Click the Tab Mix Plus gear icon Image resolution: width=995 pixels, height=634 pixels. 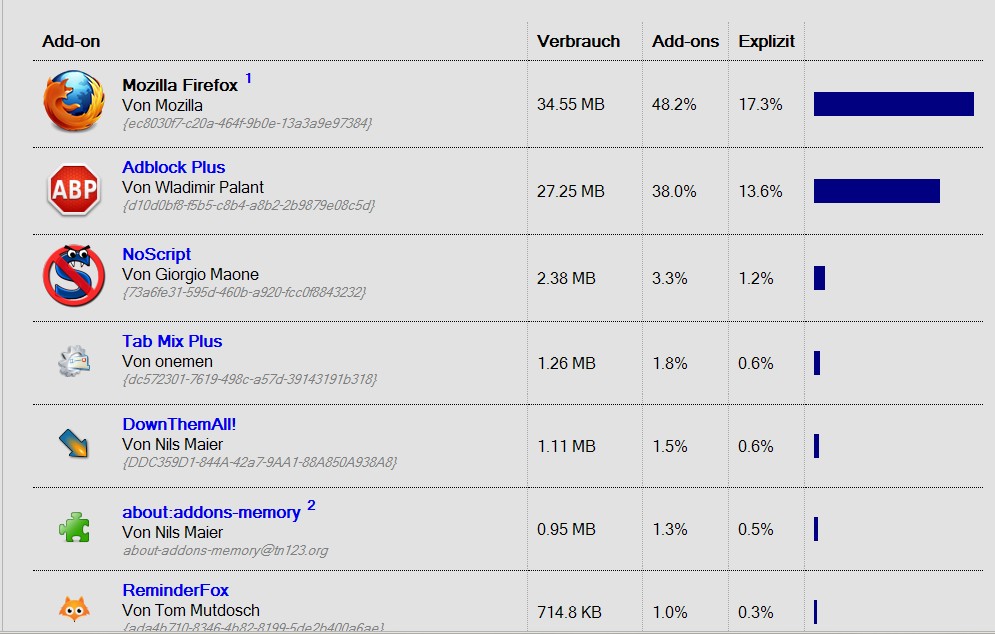coord(74,361)
